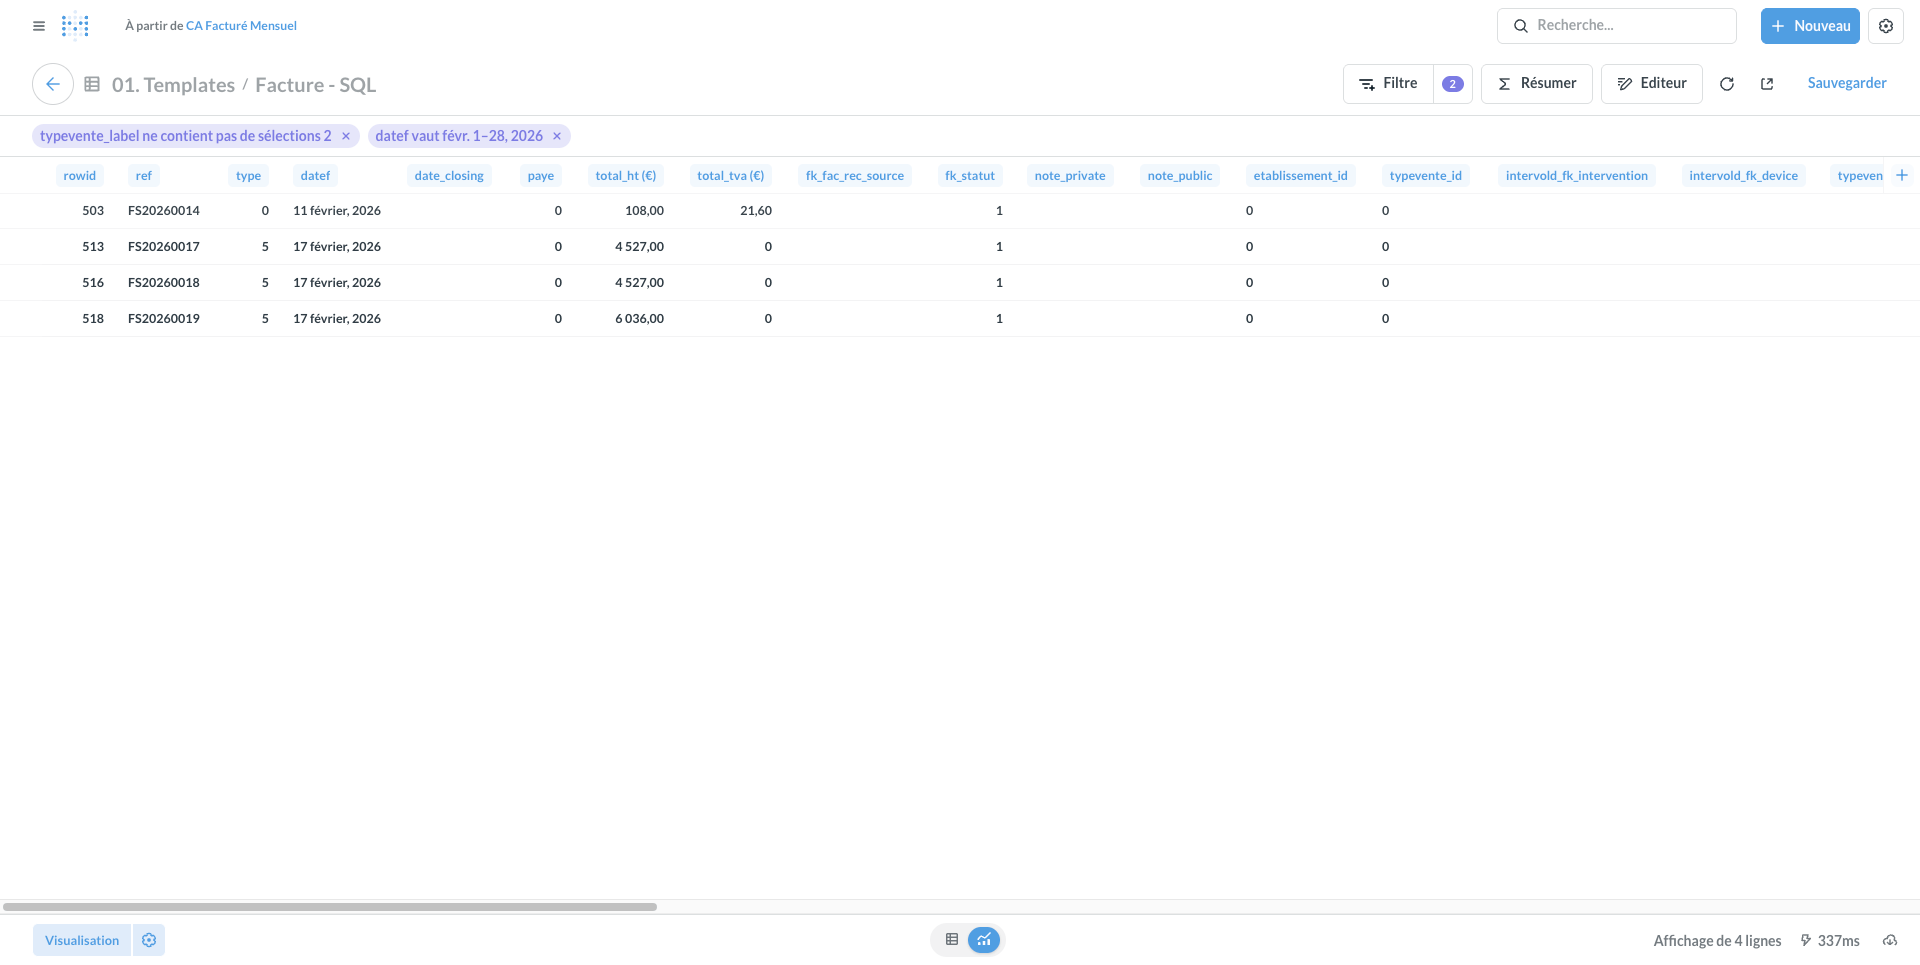This screenshot has height=965, width=1920.
Task: Download results with the cloud icon
Action: [1889, 940]
